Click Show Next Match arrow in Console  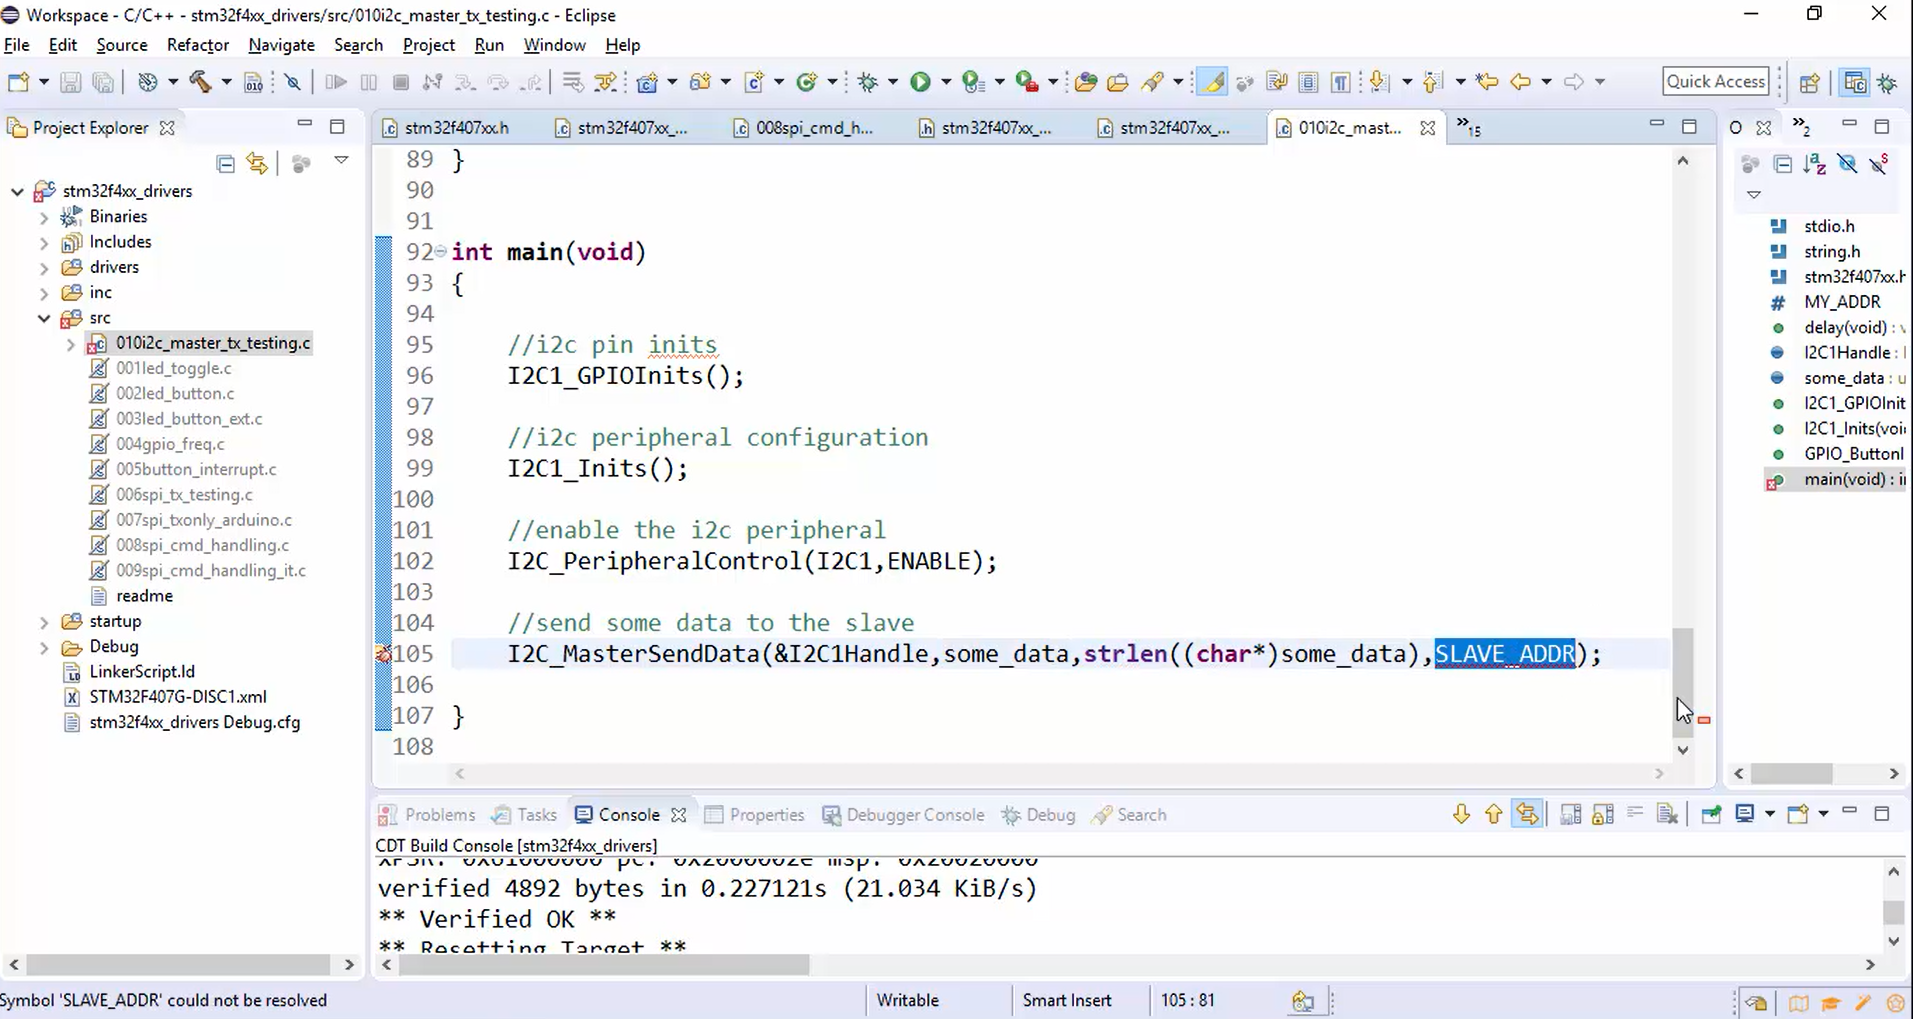point(1461,814)
